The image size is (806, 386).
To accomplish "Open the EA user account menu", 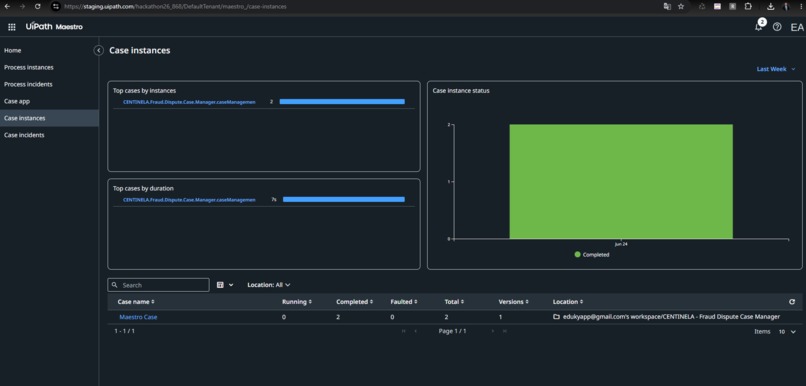I will 797,27.
